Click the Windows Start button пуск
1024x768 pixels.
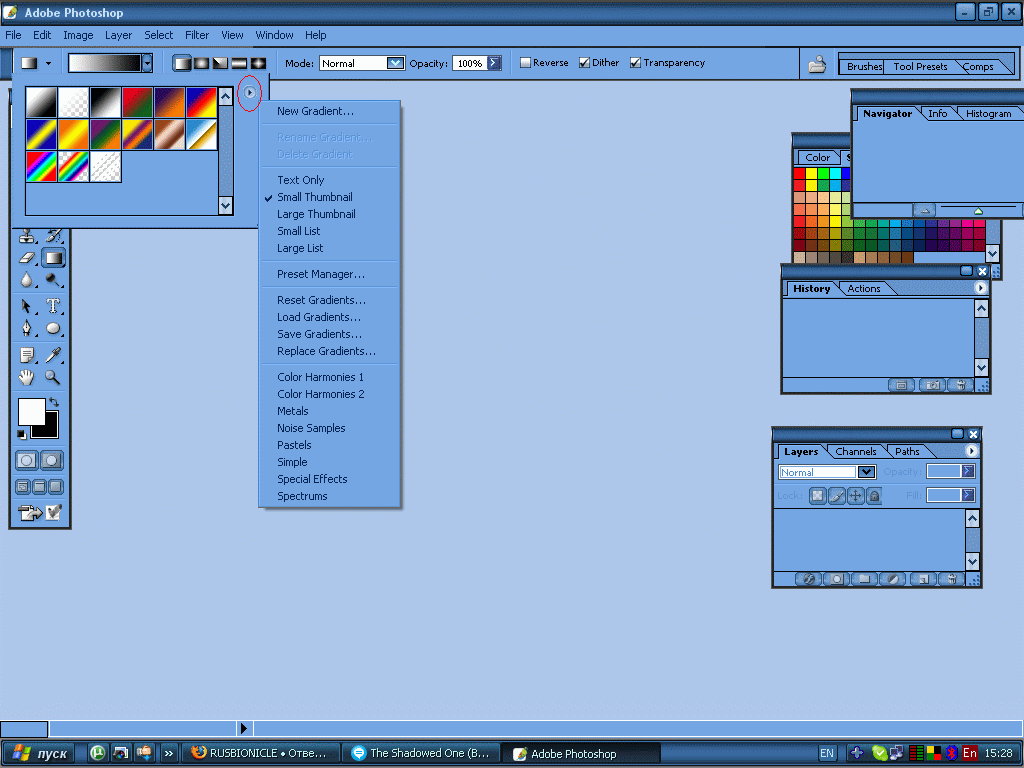pos(40,753)
